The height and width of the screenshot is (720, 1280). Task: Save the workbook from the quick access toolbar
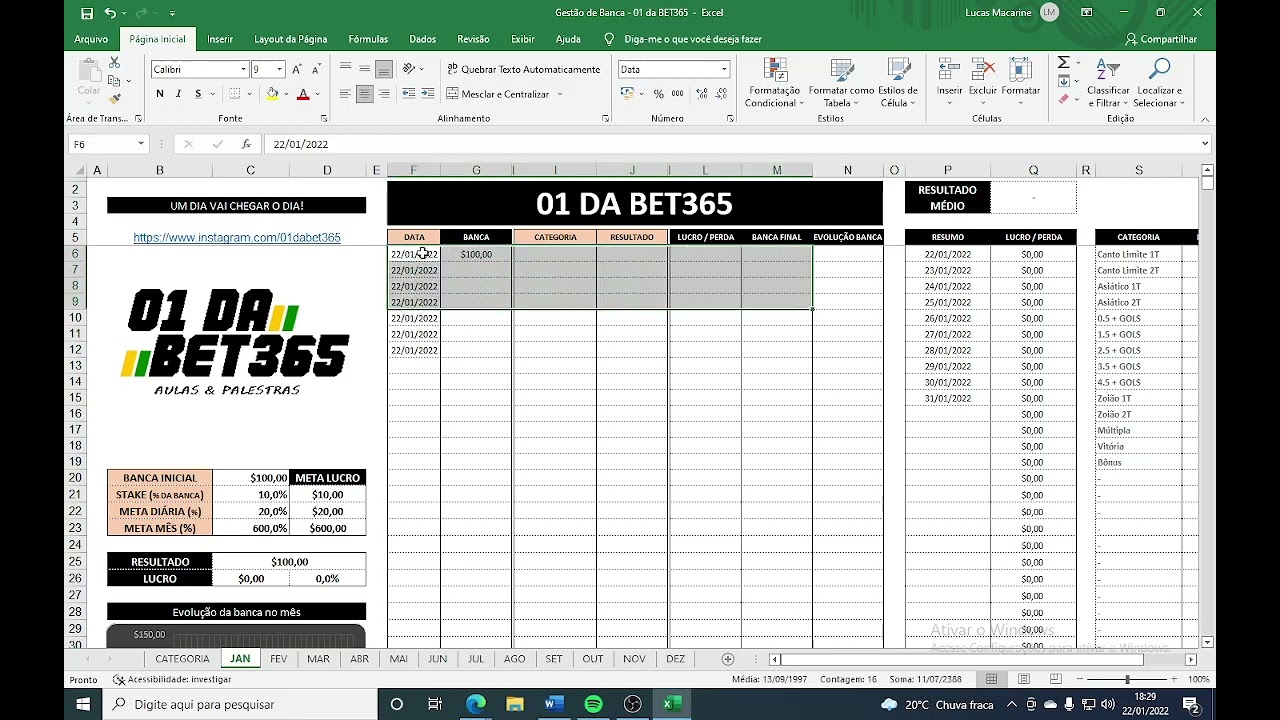pos(87,13)
